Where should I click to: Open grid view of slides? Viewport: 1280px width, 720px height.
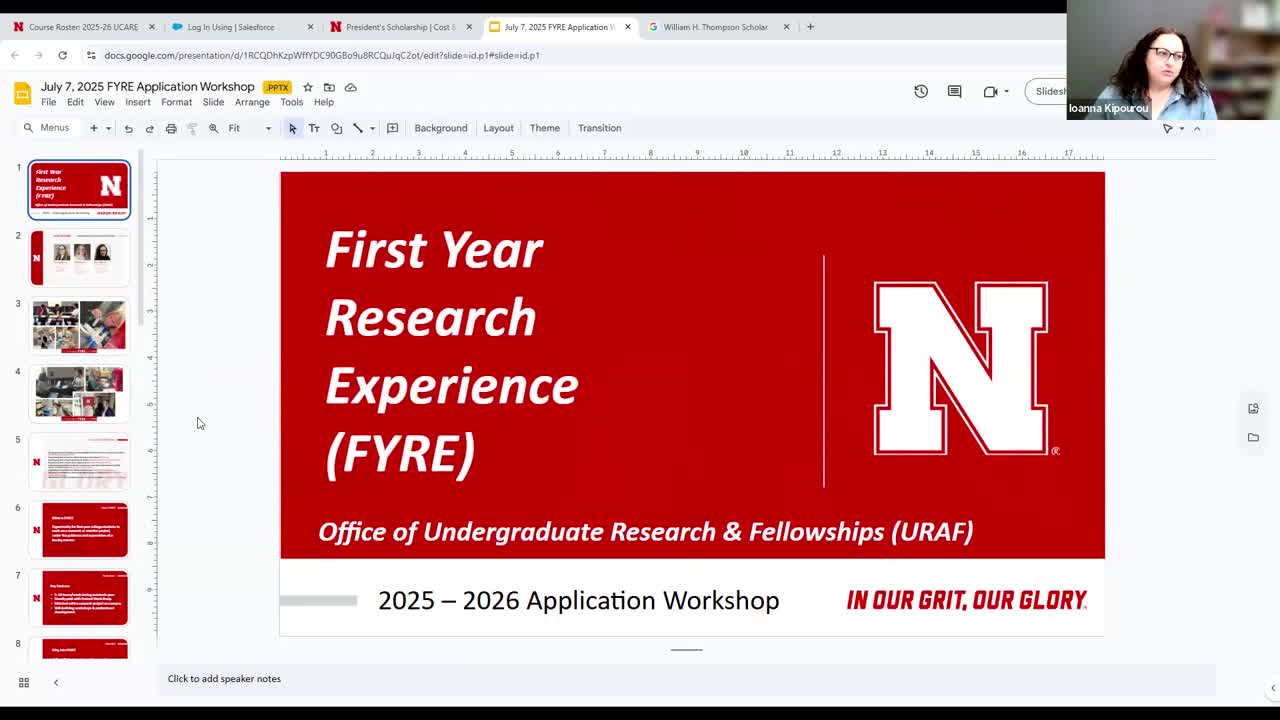[24, 682]
